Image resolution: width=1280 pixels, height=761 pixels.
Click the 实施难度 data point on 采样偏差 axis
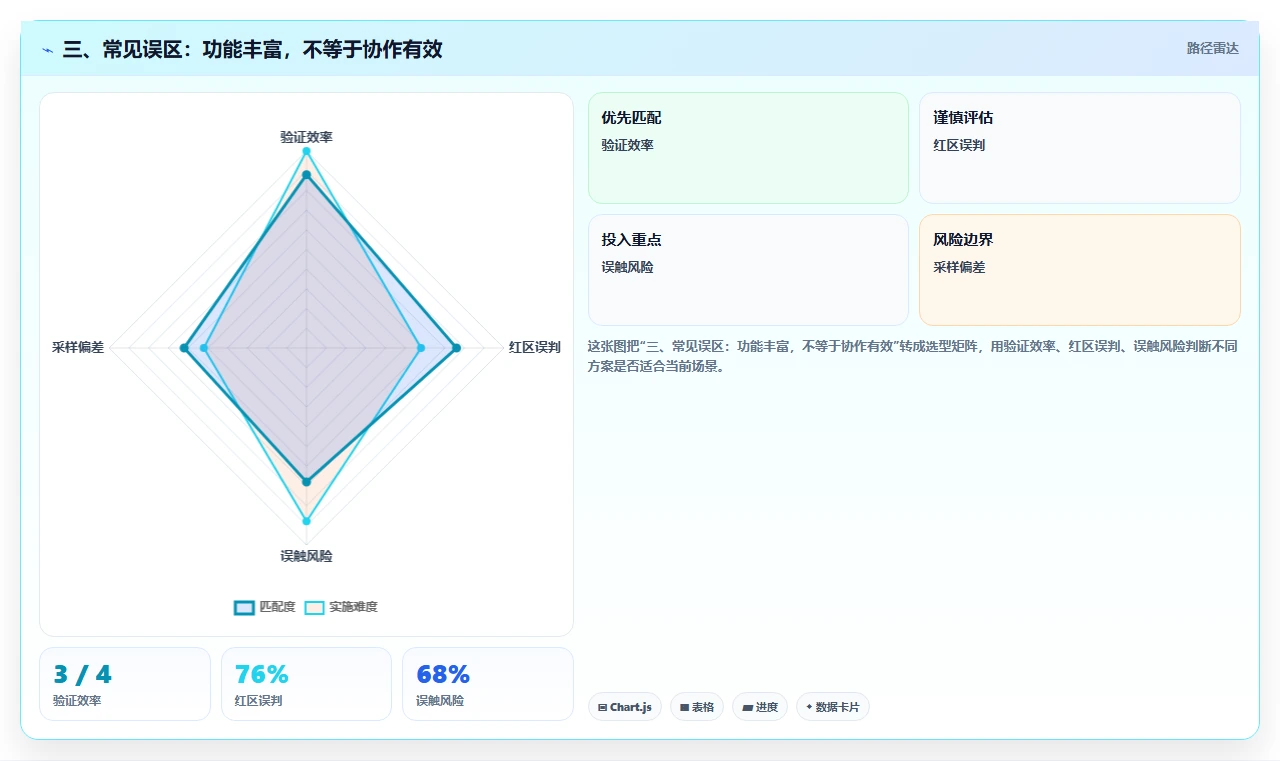(x=204, y=348)
